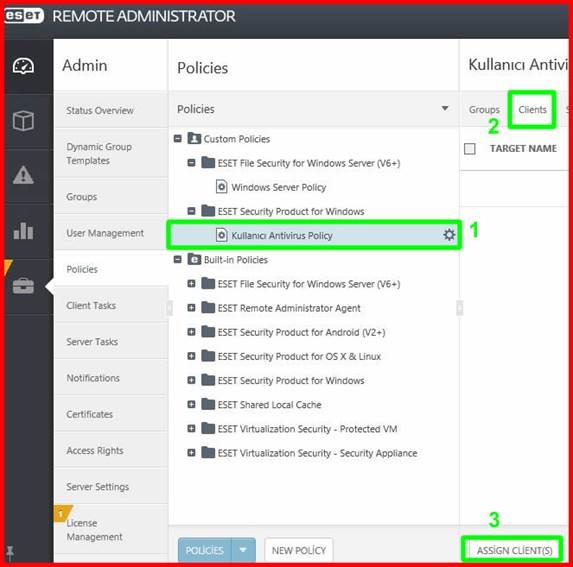Open the Dashboard gauge icon in sidebar
Image resolution: width=573 pixels, height=567 pixels.
coord(23,66)
